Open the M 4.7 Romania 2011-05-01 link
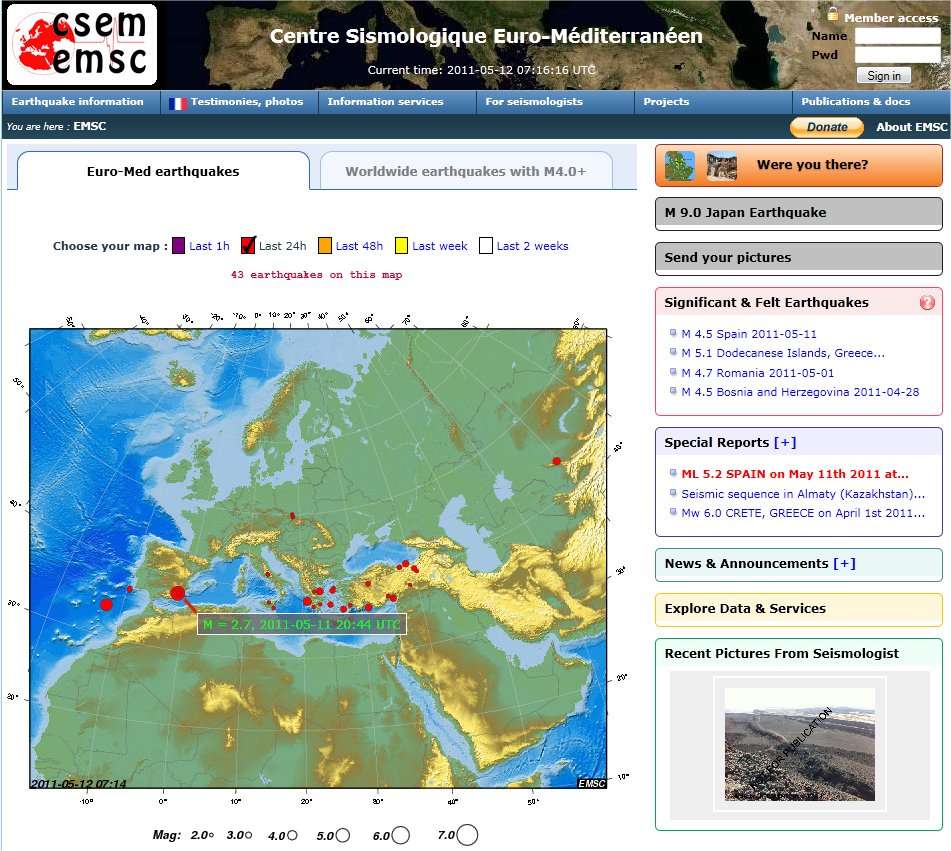The height and width of the screenshot is (851, 951). (x=758, y=373)
